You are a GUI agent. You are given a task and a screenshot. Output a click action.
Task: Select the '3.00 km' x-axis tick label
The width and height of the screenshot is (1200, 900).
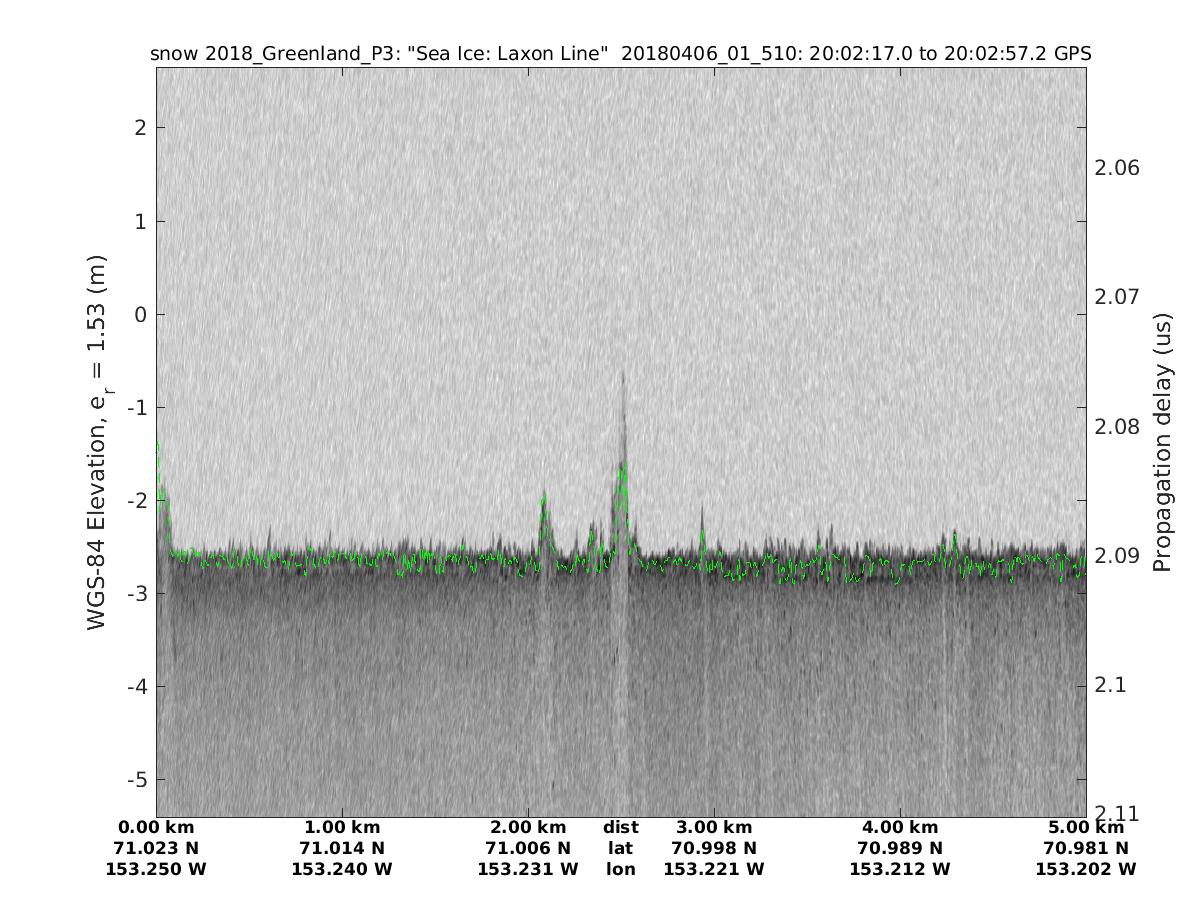(714, 827)
